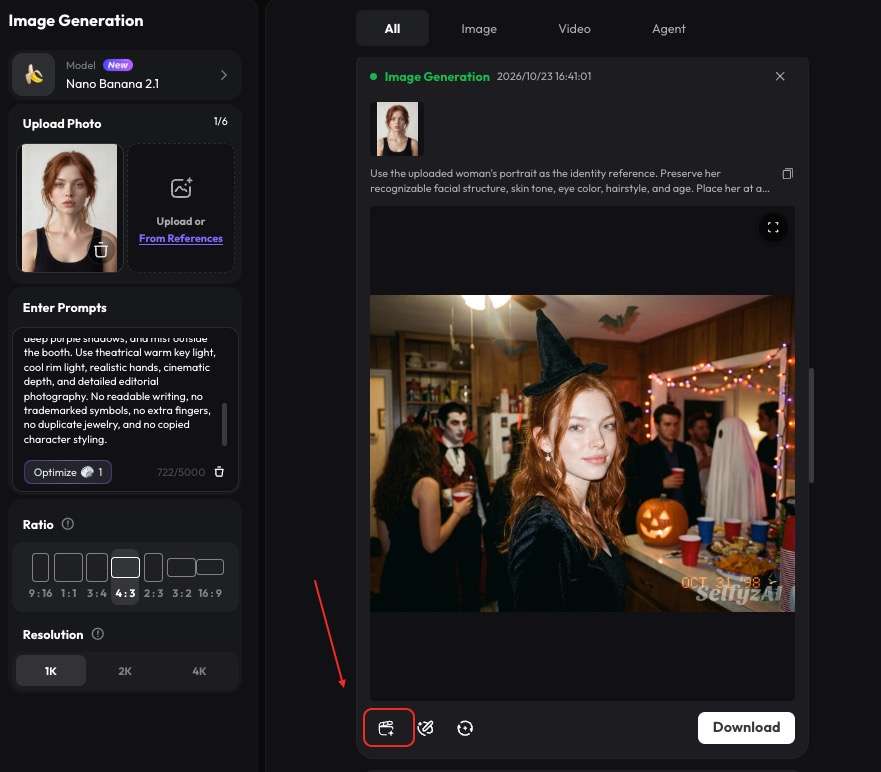Click the Optimize prompt button
Screen dimensions: 881x772
(x=67, y=472)
